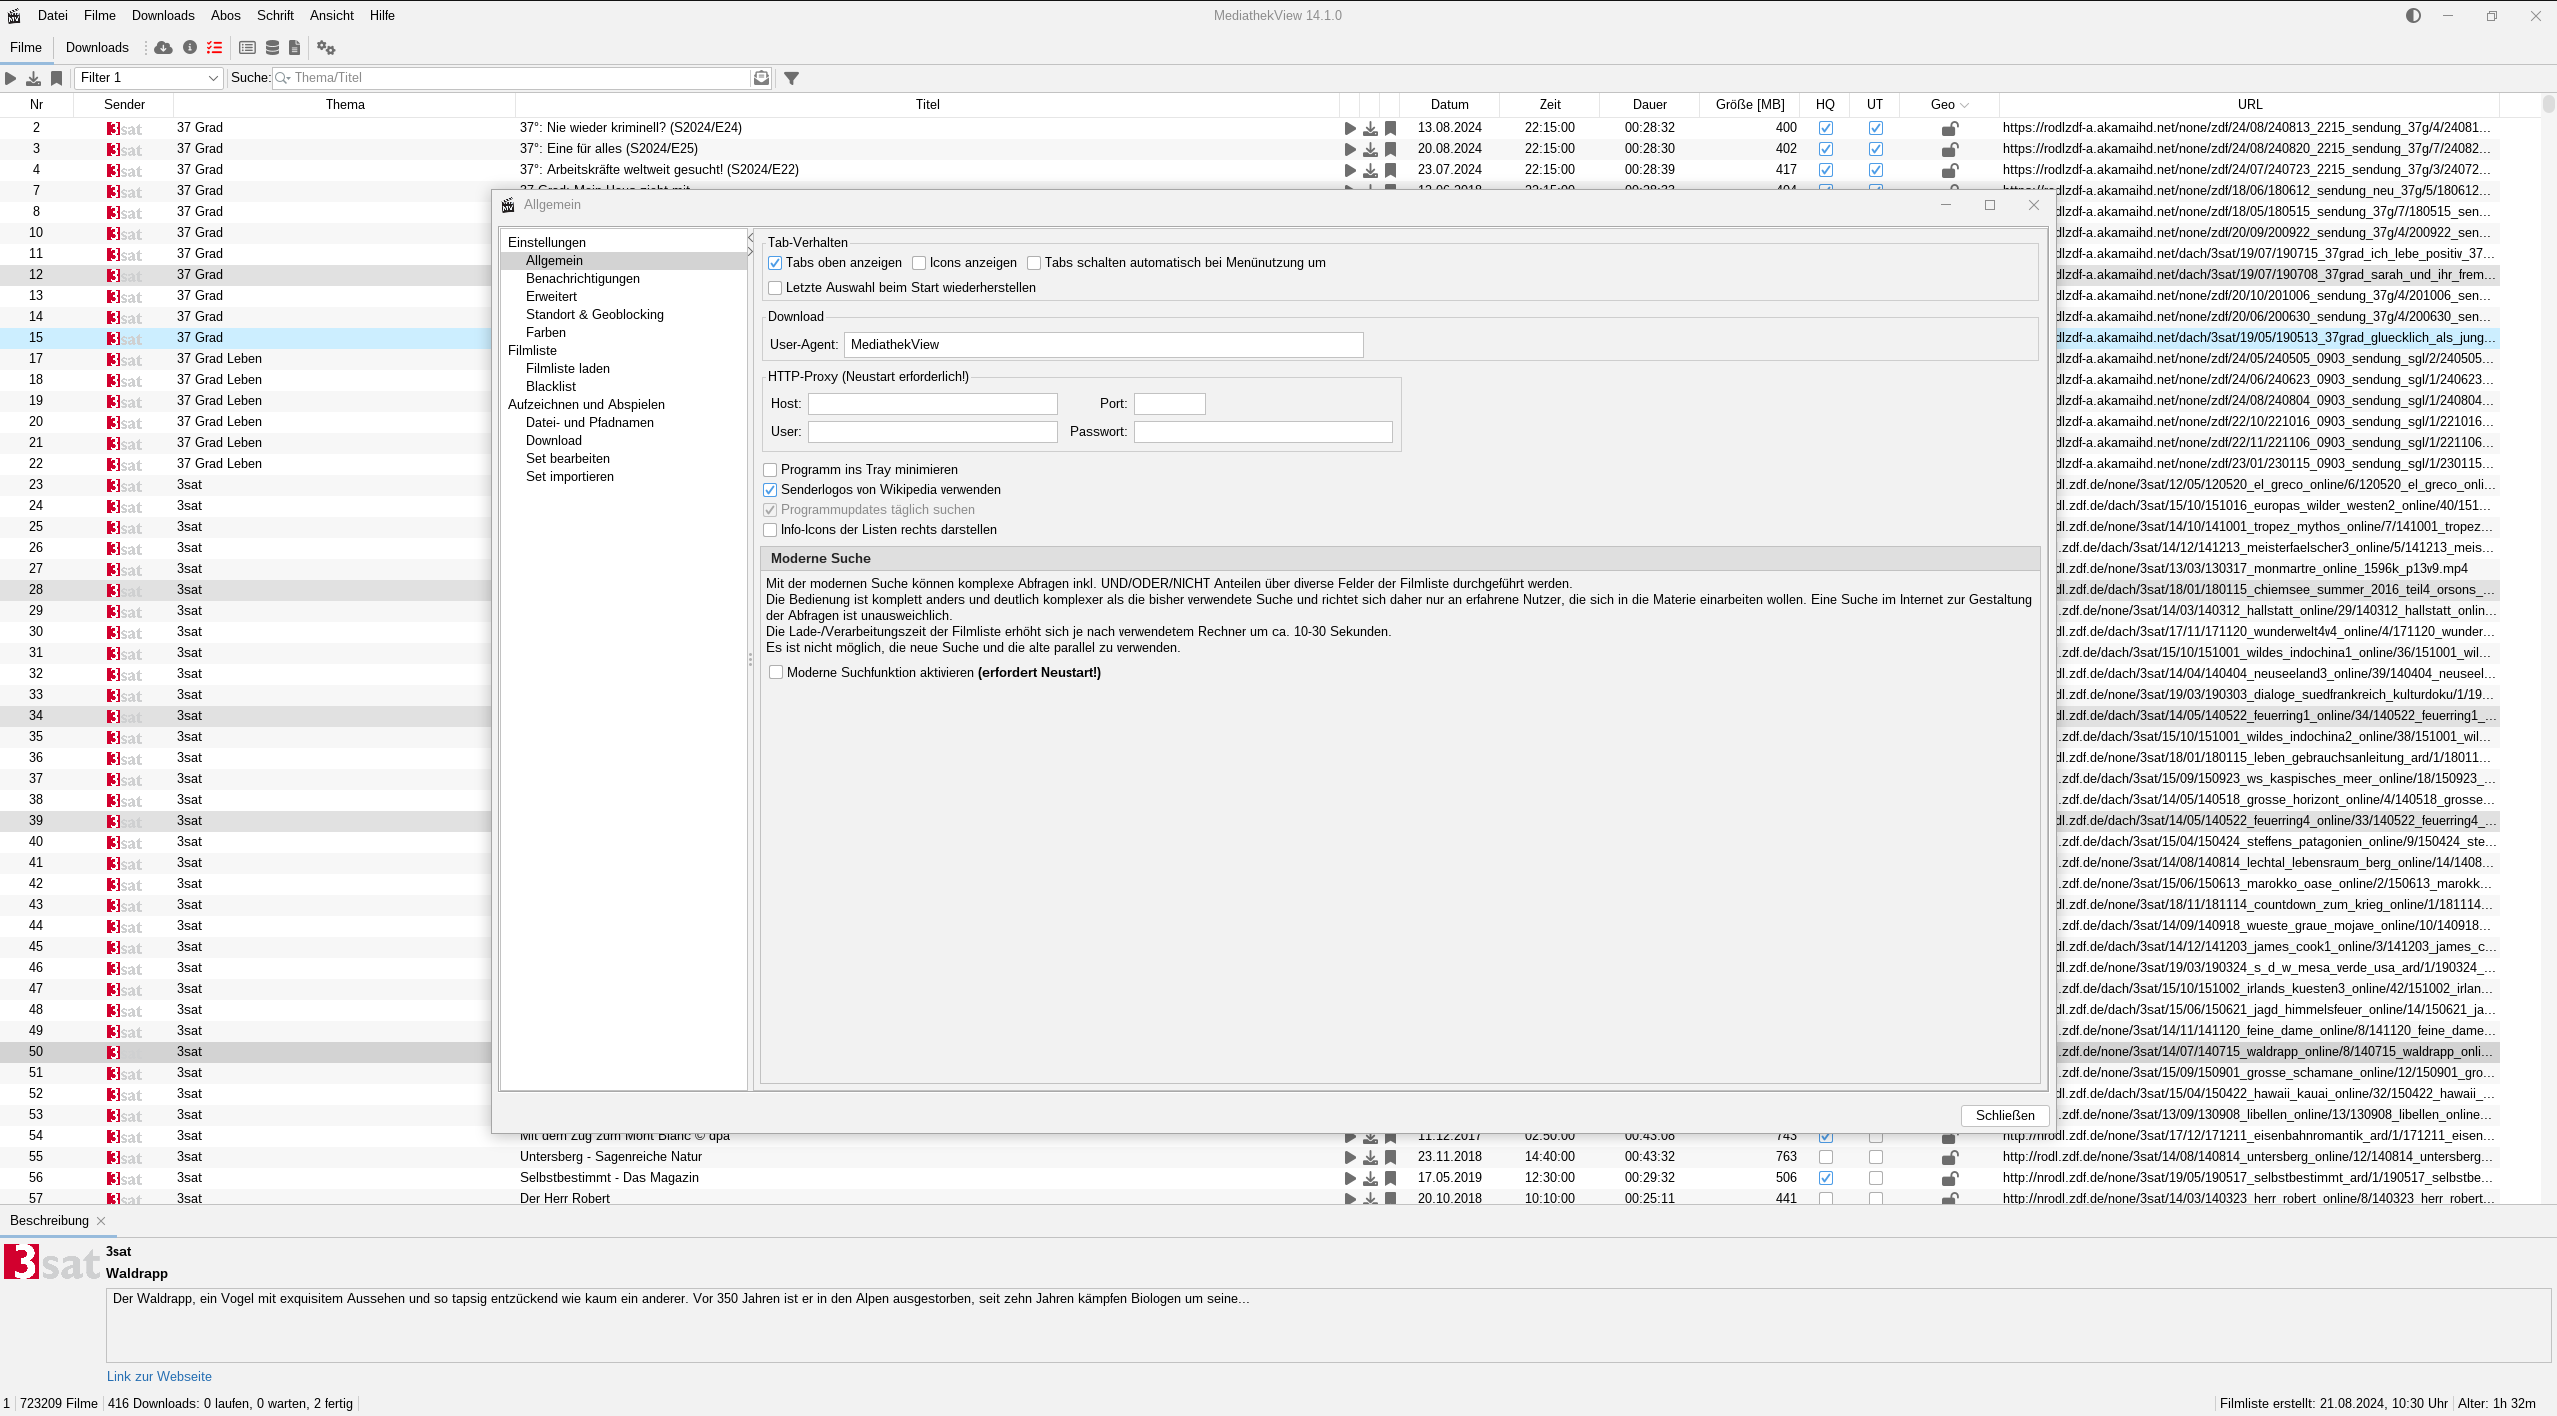Click the 3sat logo in description panel
The width and height of the screenshot is (2557, 1416).
pos(52,1263)
